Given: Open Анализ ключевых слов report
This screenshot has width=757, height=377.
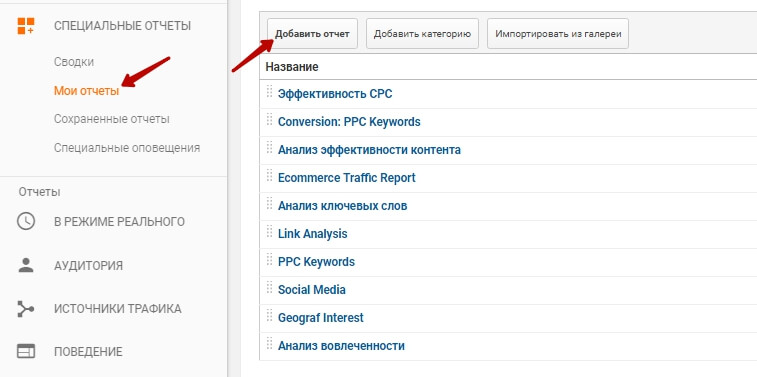Looking at the screenshot, I should tap(342, 206).
